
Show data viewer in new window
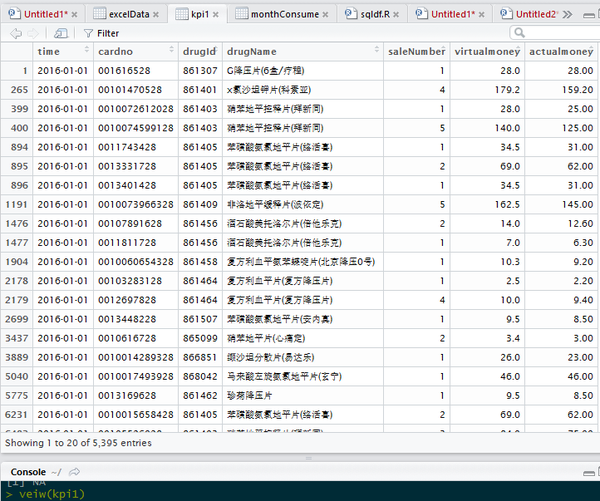61,33
